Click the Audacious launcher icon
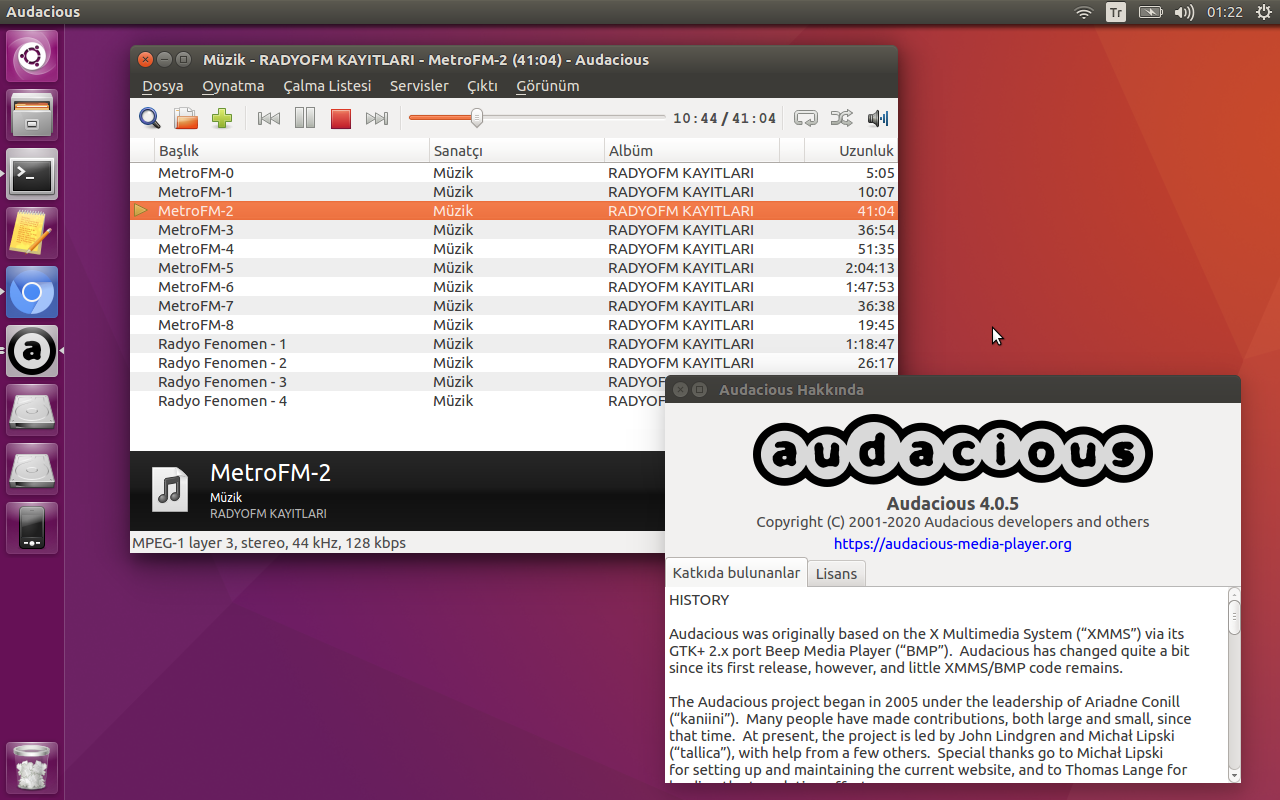1280x800 pixels. click(32, 351)
